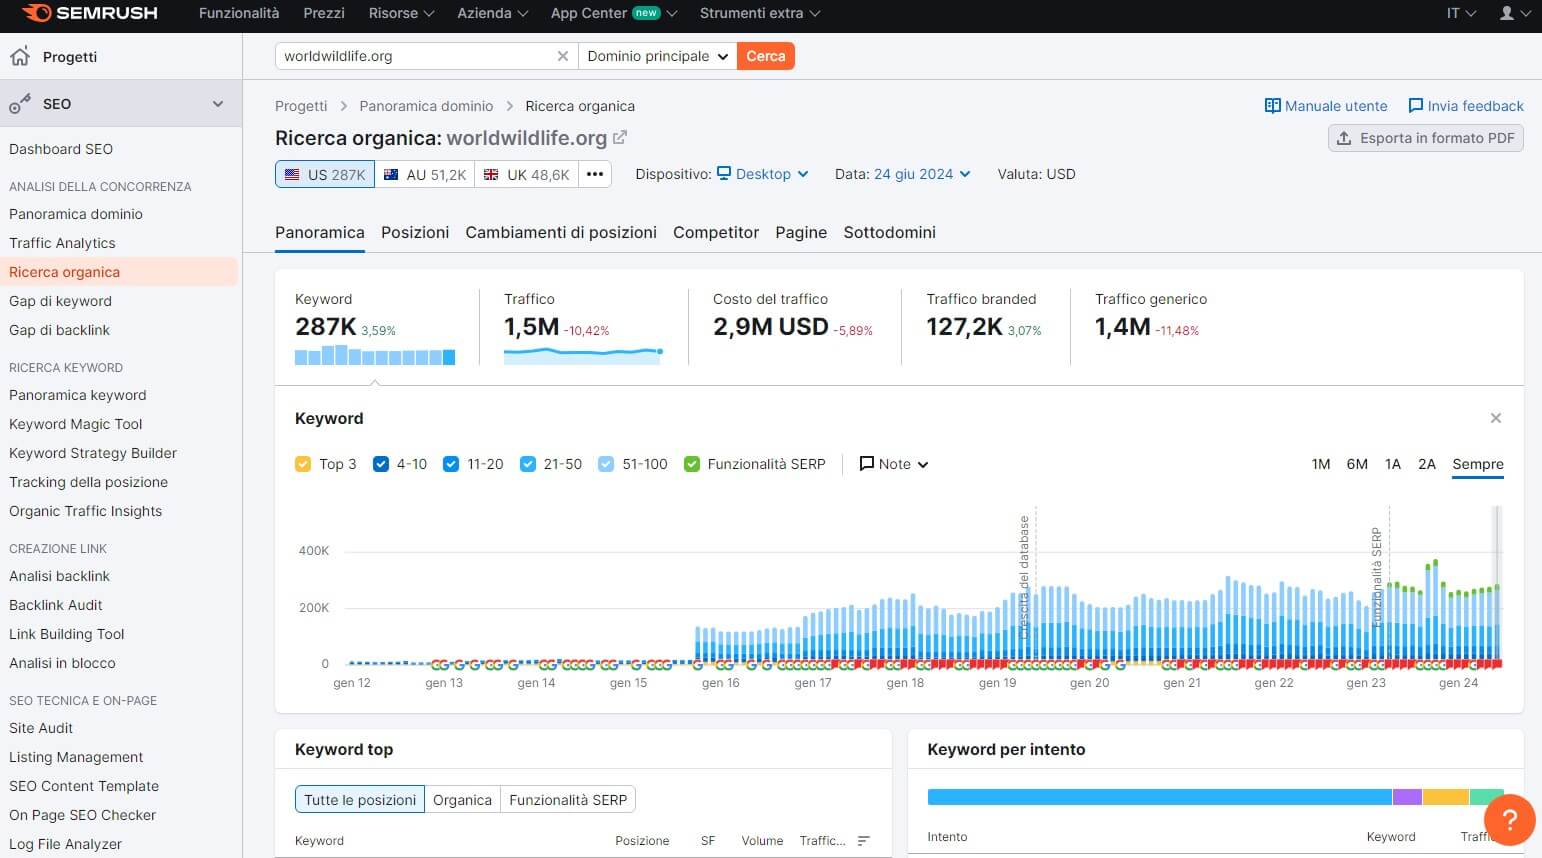Click the Manuale utente book icon
This screenshot has height=858, width=1542.
click(x=1273, y=106)
